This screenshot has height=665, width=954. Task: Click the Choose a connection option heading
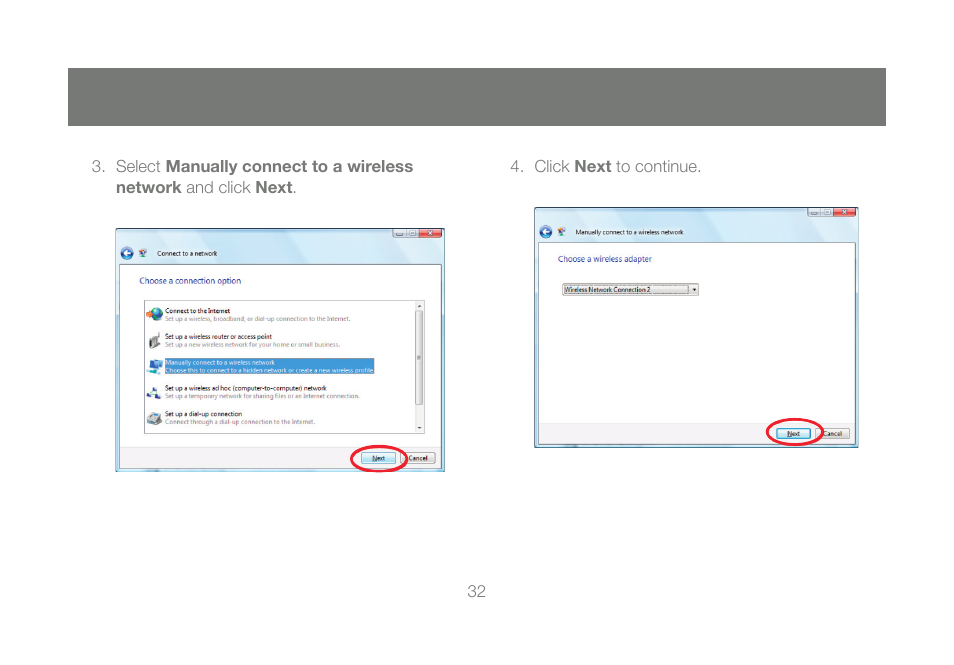coord(190,280)
